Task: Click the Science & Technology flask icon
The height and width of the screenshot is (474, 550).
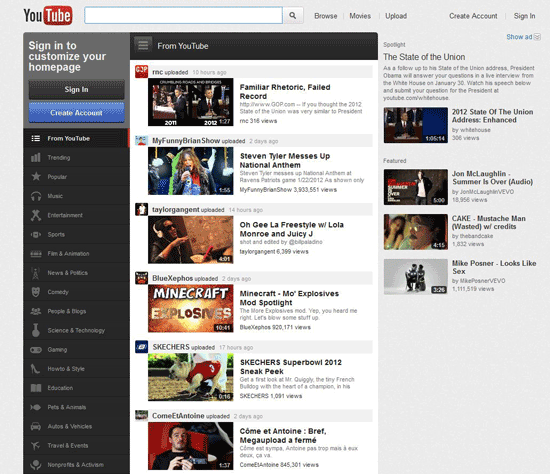Action: (36, 330)
